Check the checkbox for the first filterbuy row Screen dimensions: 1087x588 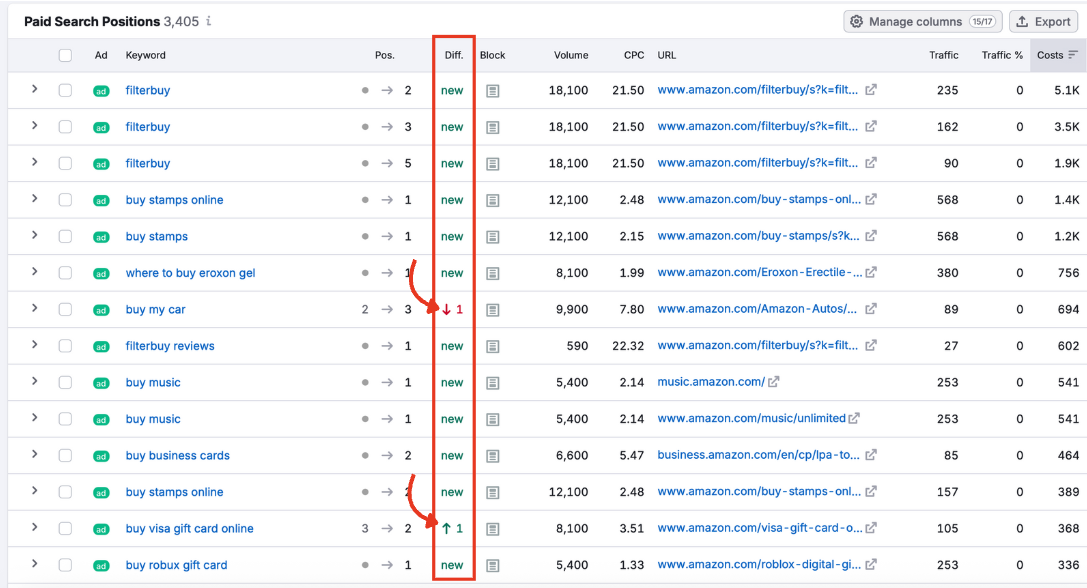tap(65, 90)
